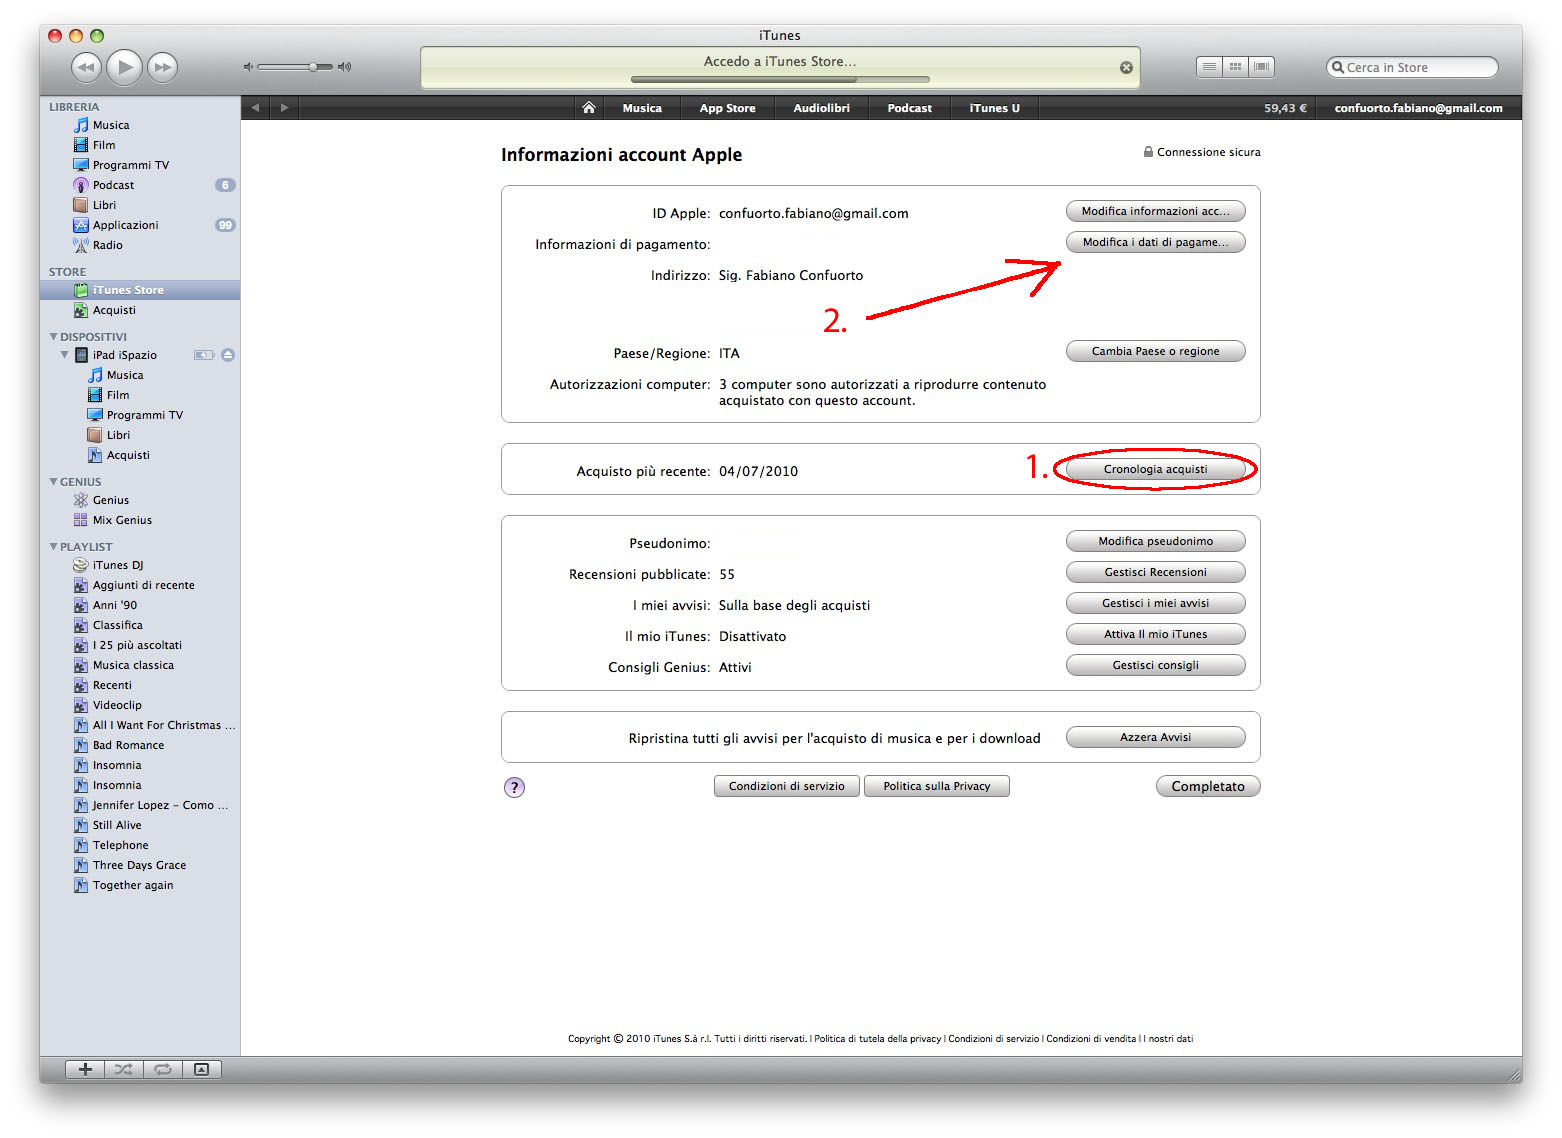This screenshot has height=1138, width=1562.
Task: Switch to list view
Action: coord(1210,67)
